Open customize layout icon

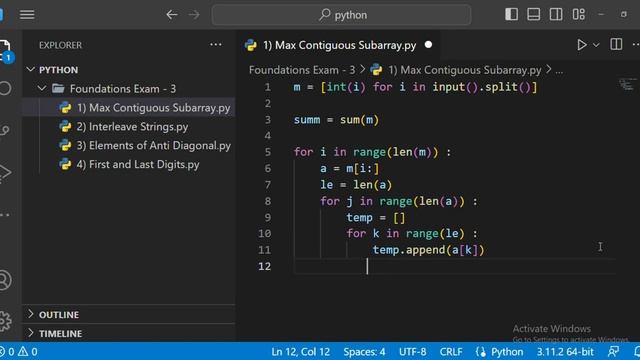[578, 14]
